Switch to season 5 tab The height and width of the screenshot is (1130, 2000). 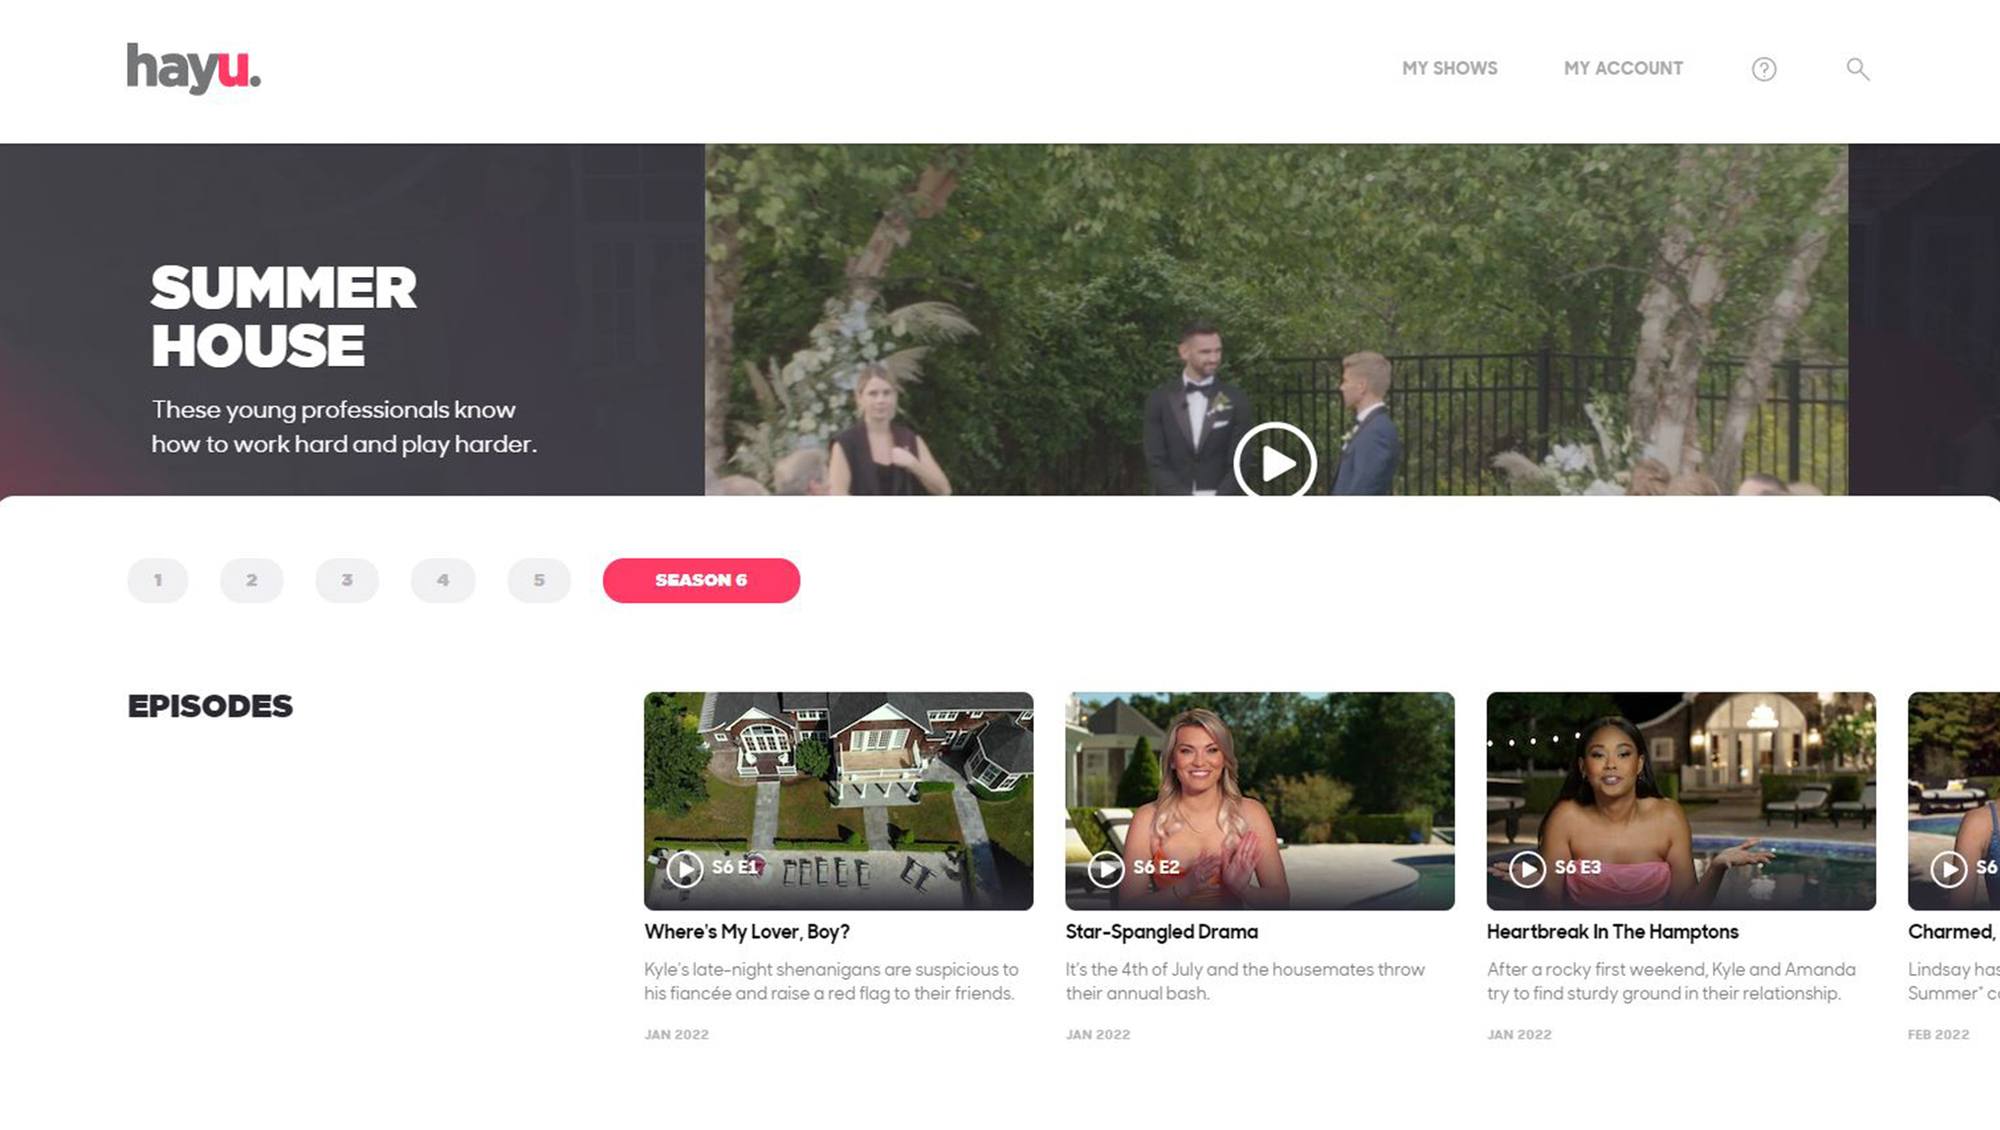(x=539, y=580)
